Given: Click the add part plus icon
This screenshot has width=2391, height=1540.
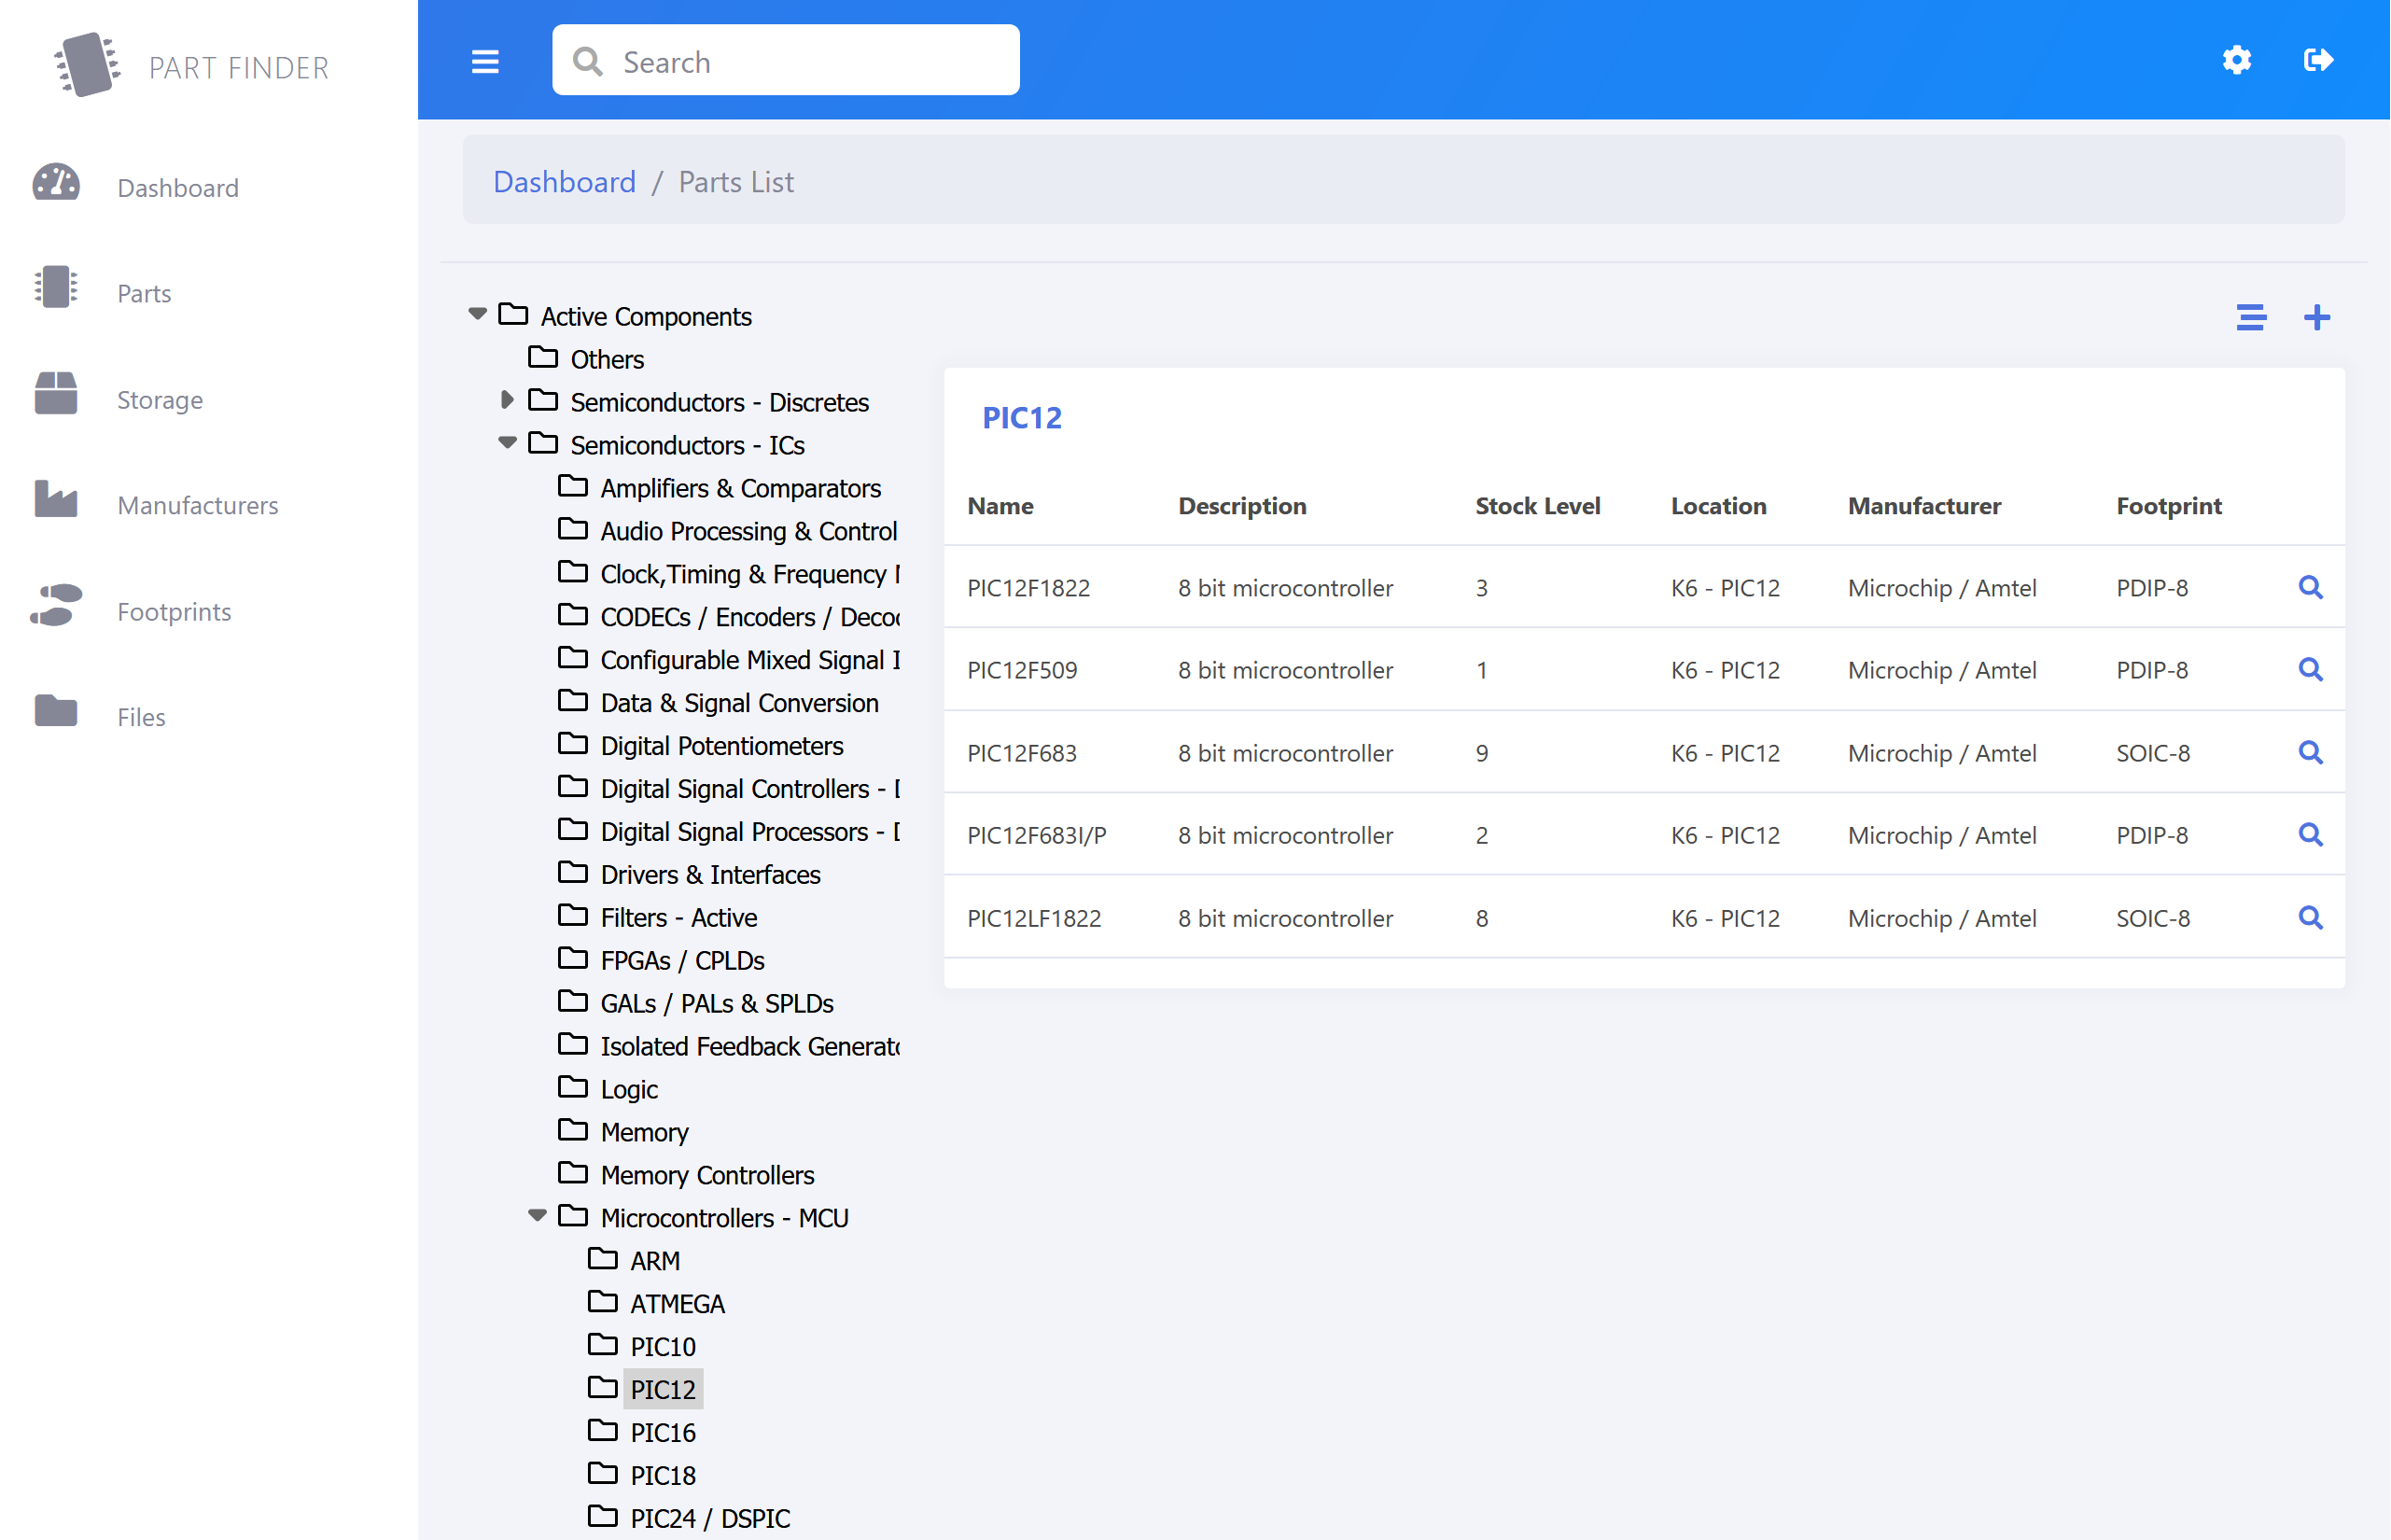Looking at the screenshot, I should 2316,318.
